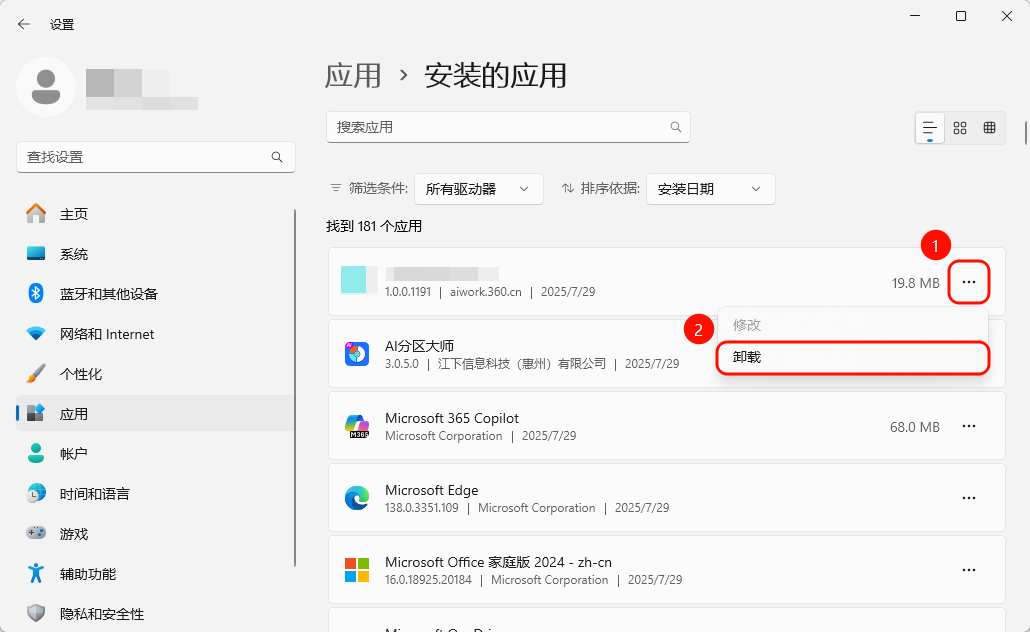Click the 找到 181 个应用 count text
Screen dimensions: 1030x632
coord(374,226)
